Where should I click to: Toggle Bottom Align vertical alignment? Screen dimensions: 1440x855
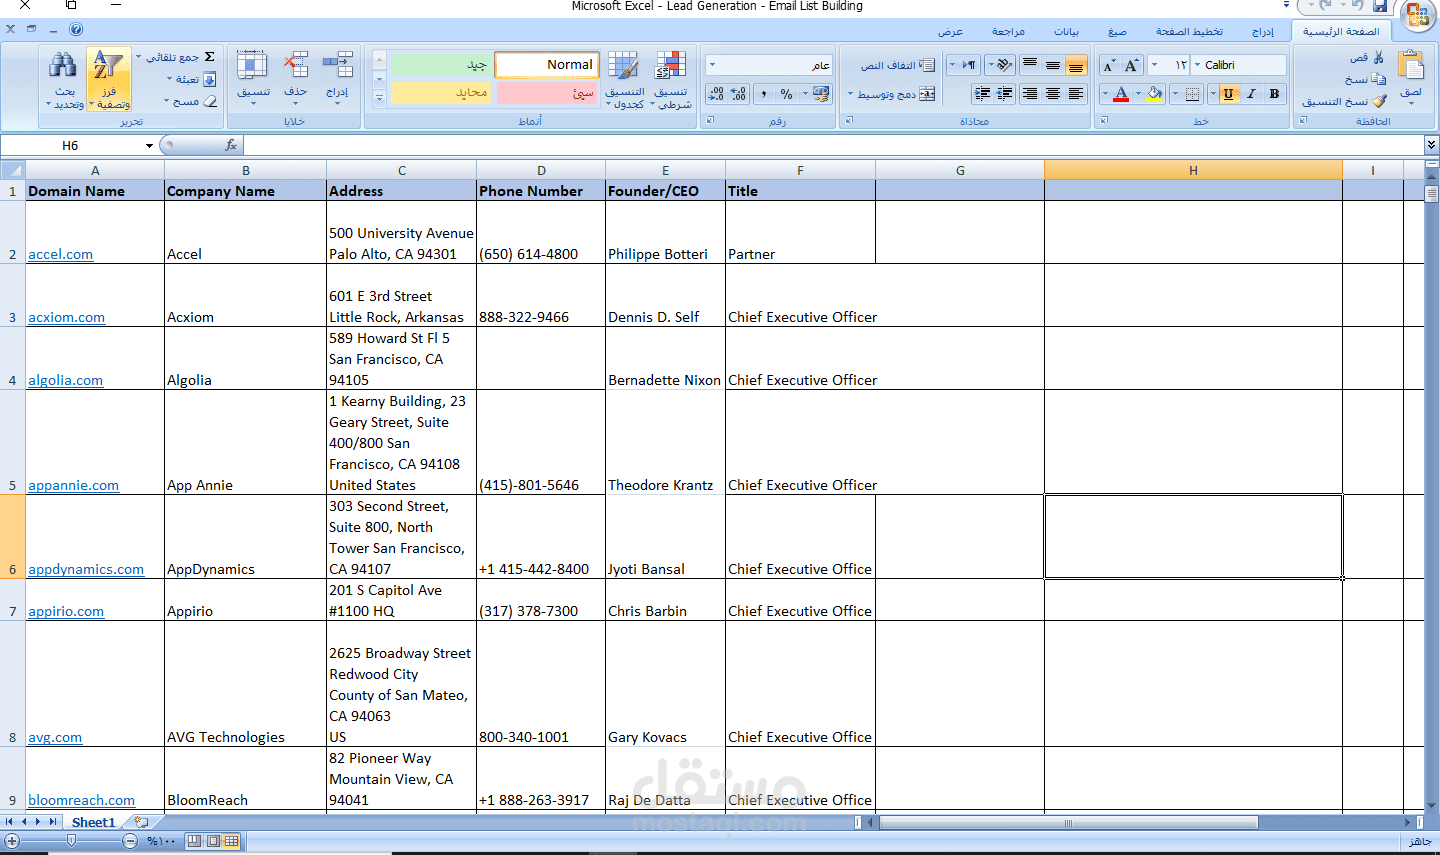pyautogui.click(x=1076, y=65)
